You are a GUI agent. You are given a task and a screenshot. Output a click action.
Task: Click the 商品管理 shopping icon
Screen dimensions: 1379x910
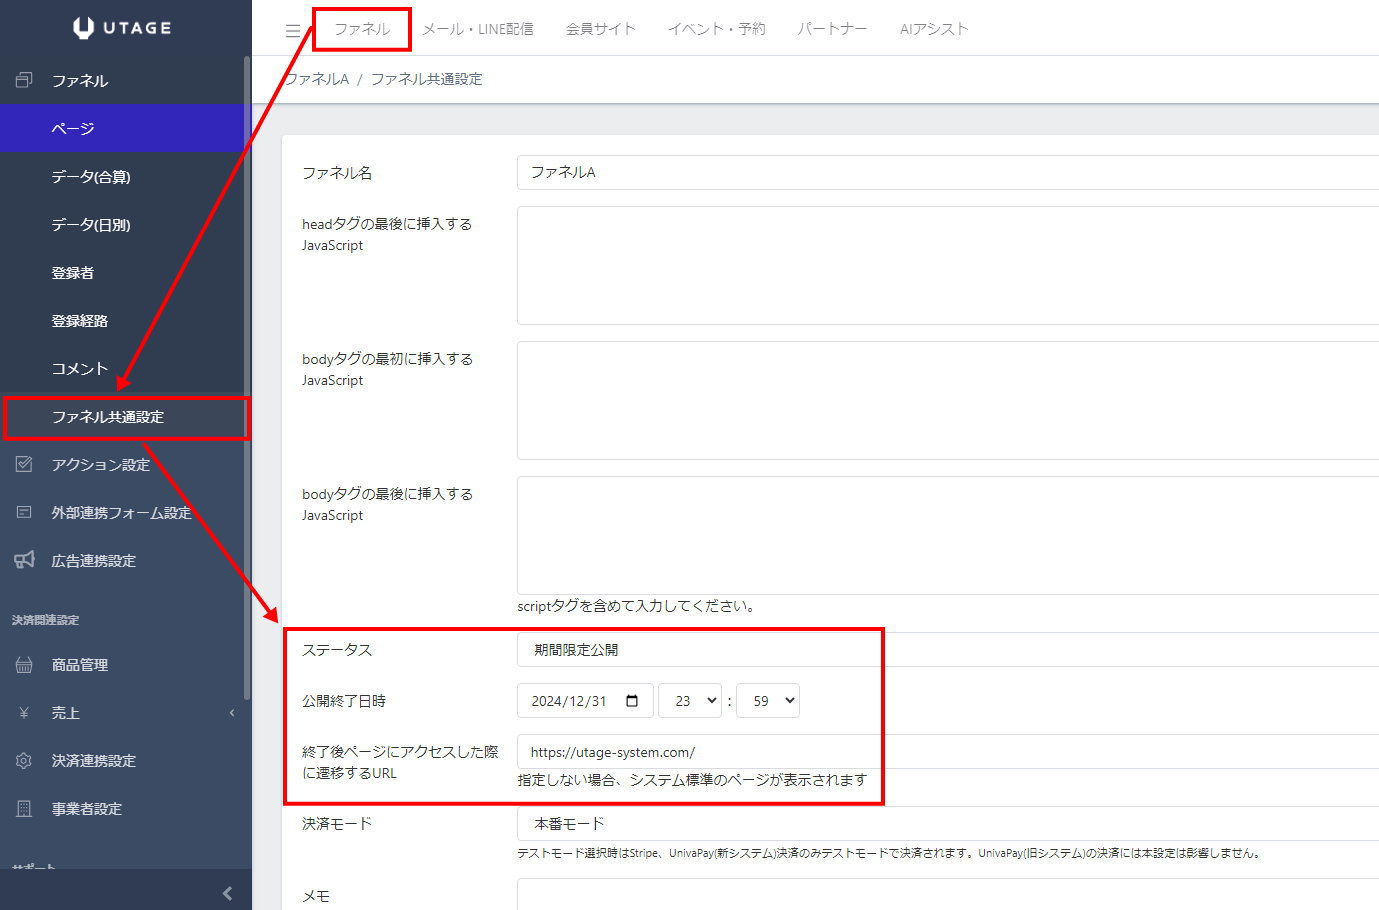(22, 664)
